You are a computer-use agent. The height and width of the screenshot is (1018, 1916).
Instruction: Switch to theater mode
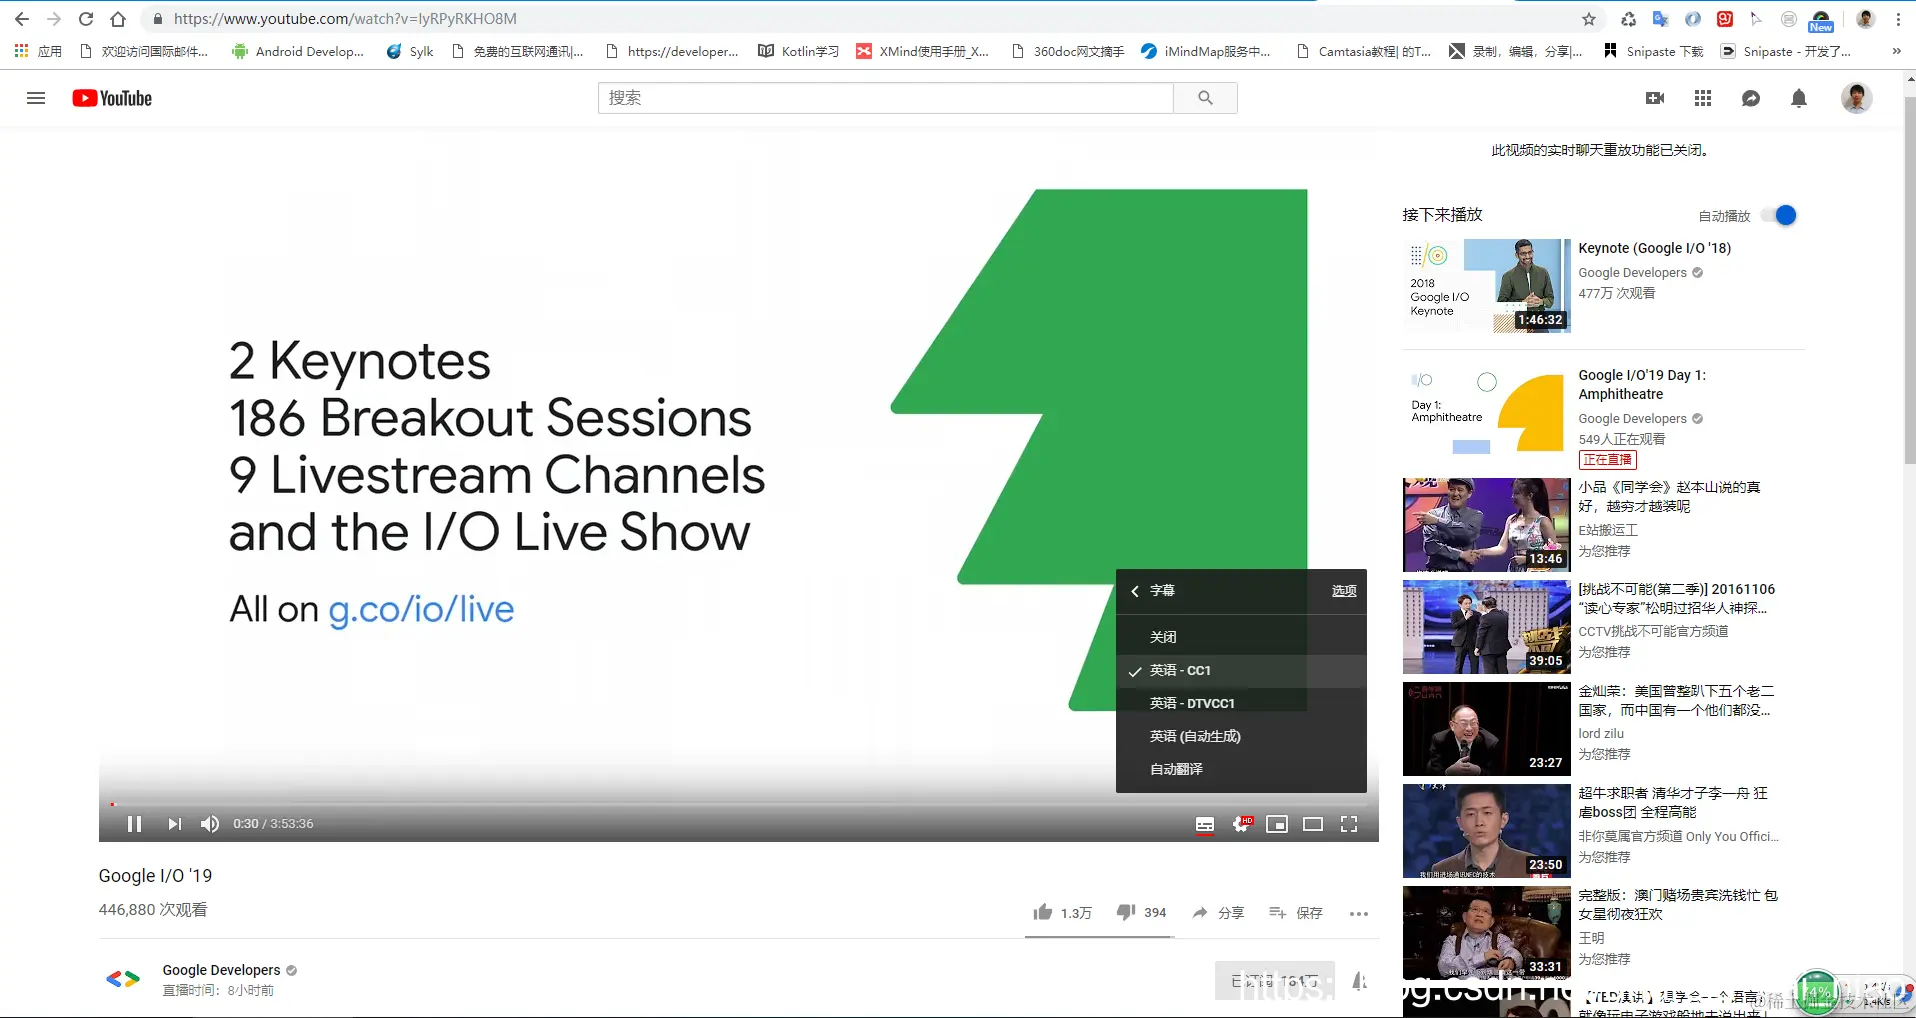tap(1313, 824)
